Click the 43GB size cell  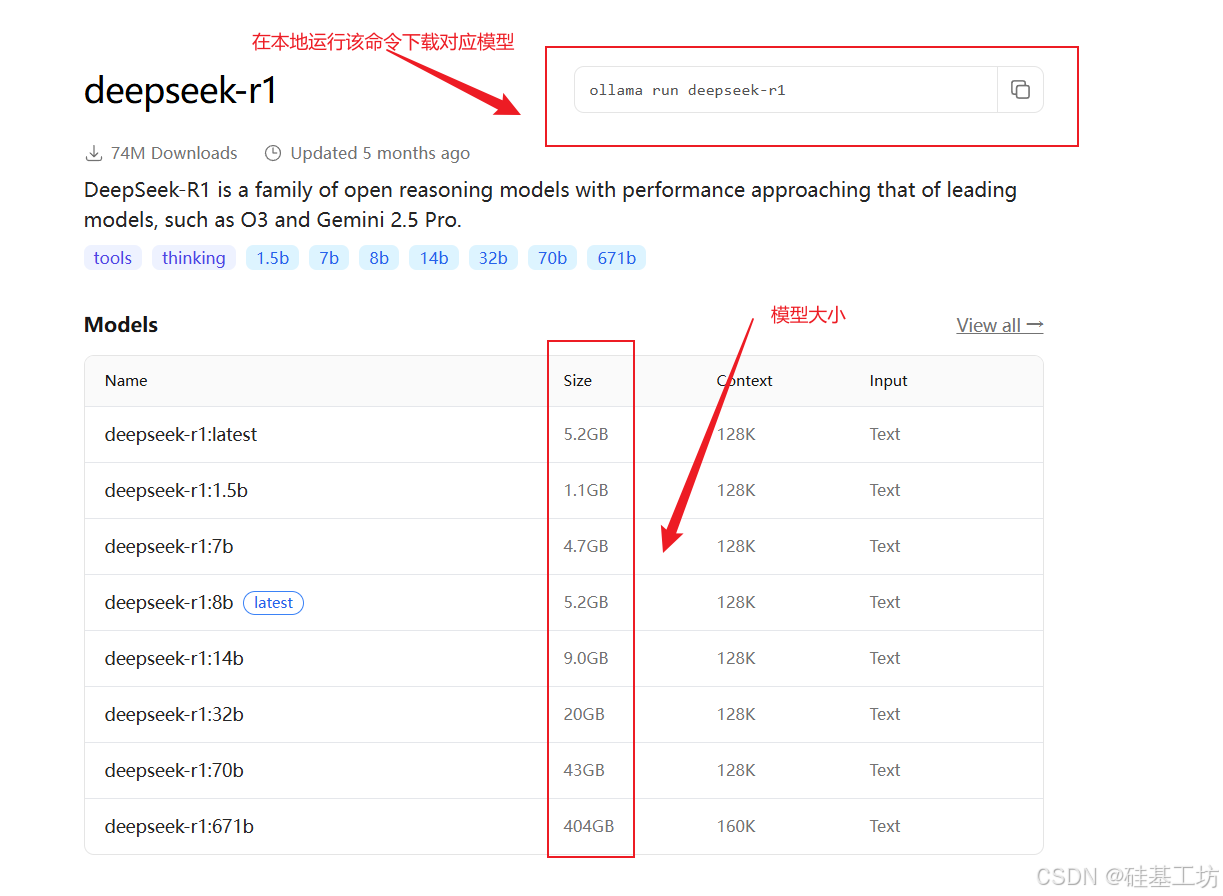click(x=584, y=770)
